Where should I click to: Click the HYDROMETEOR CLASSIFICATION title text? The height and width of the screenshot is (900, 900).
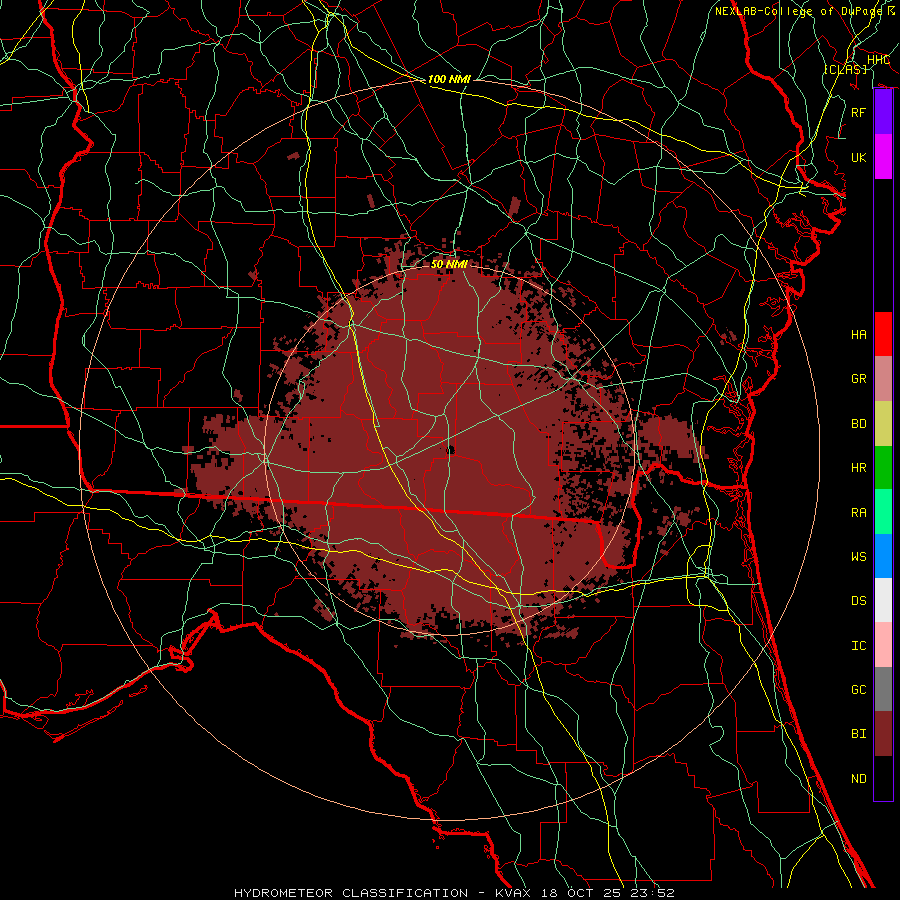pos(351,893)
